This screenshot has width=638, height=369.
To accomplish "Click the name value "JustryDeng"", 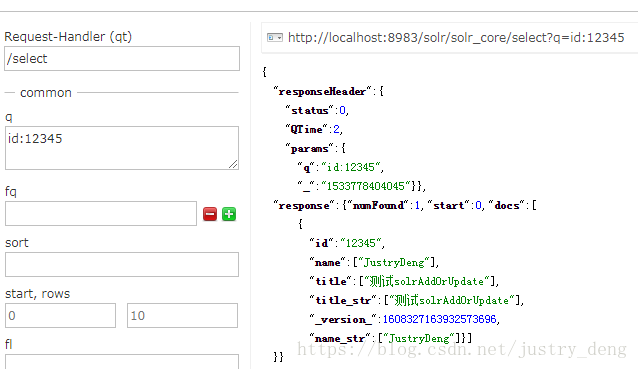I will (x=393, y=262).
